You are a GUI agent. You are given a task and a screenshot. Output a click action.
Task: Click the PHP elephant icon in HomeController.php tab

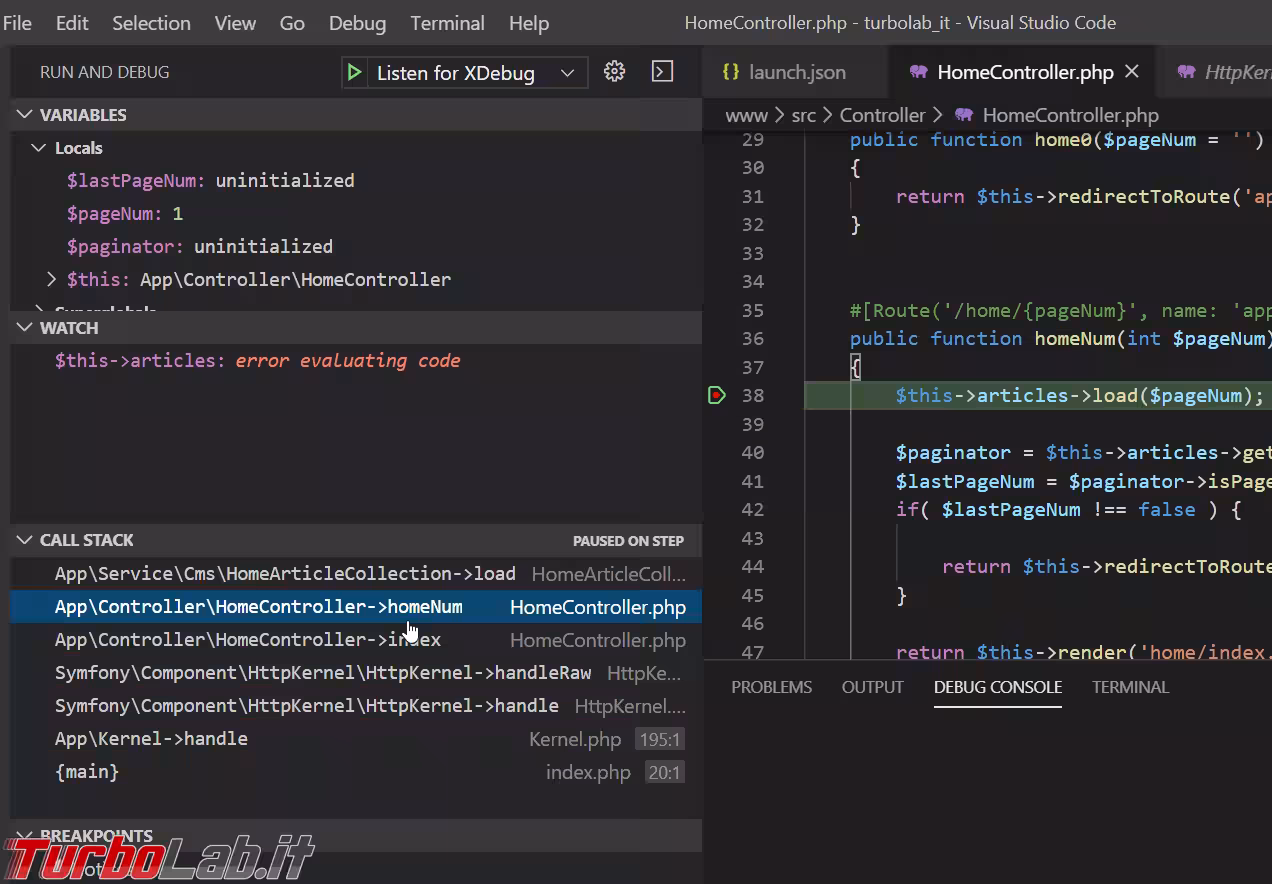click(x=918, y=72)
